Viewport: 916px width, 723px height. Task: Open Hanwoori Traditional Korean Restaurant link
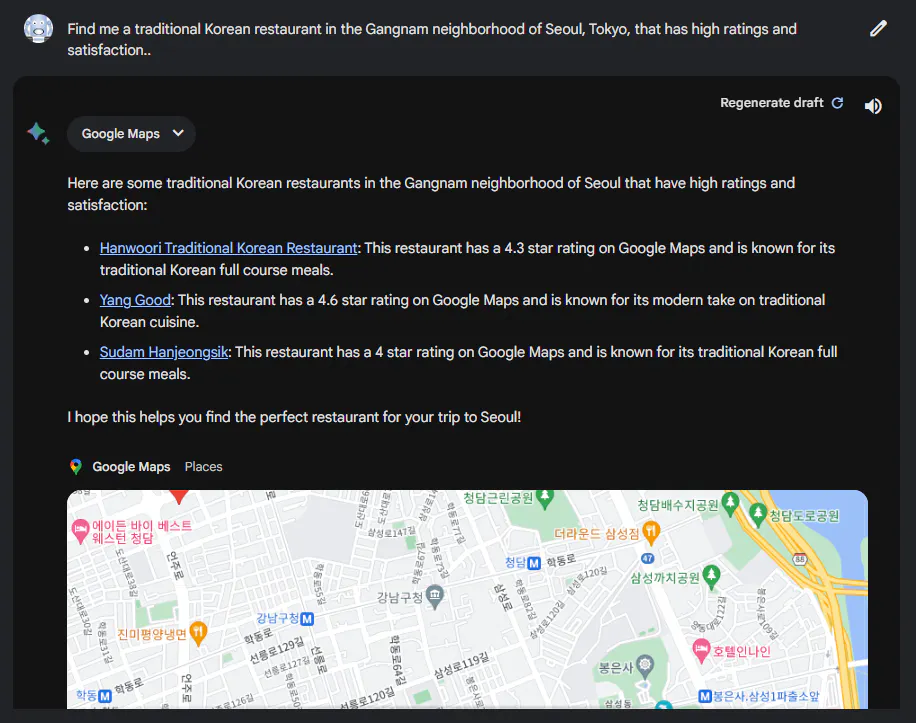228,248
